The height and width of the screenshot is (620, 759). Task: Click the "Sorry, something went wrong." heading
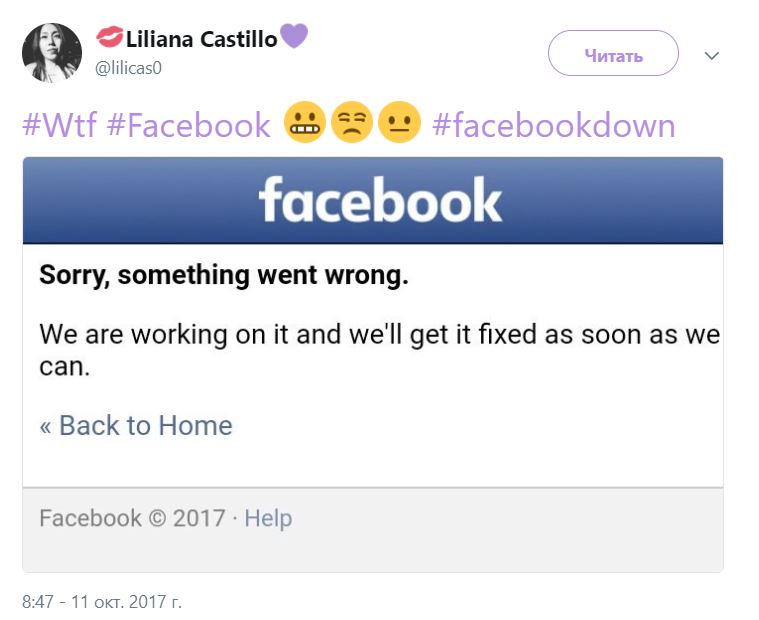[x=224, y=275]
